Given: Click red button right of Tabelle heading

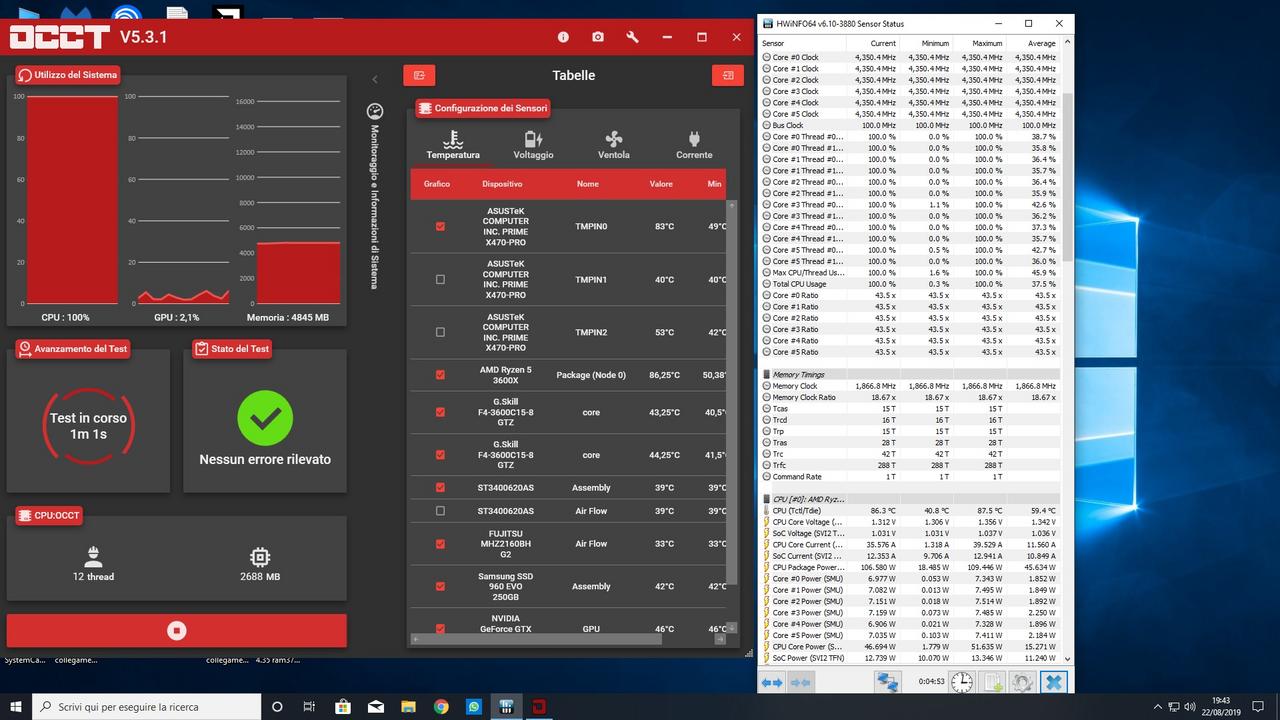Looking at the screenshot, I should click(728, 75).
